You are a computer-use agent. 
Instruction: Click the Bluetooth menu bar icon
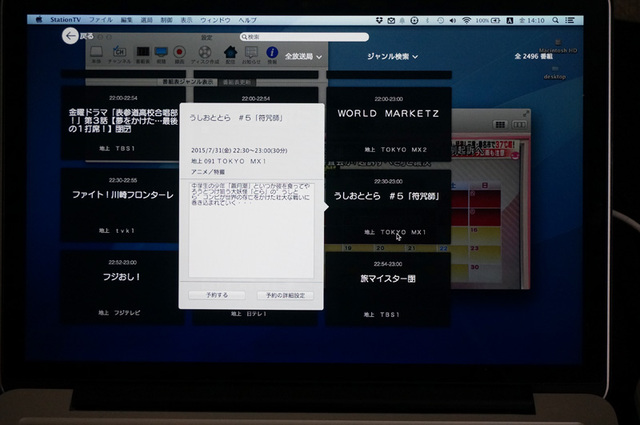point(427,20)
